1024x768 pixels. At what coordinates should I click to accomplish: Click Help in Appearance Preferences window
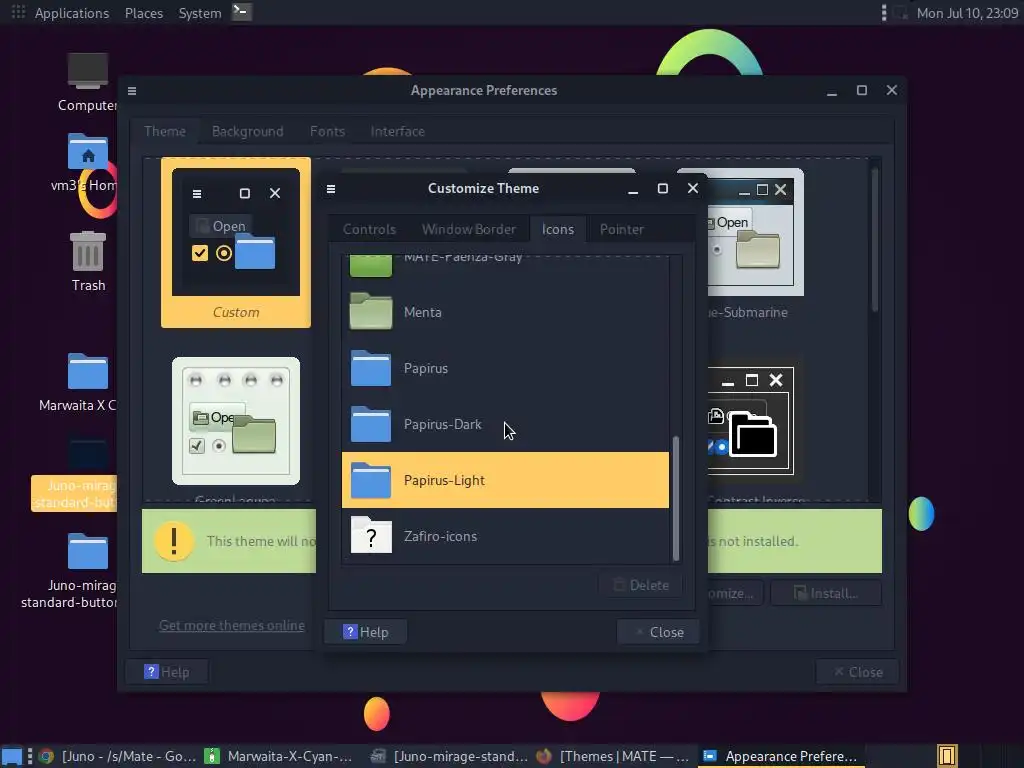tap(167, 672)
